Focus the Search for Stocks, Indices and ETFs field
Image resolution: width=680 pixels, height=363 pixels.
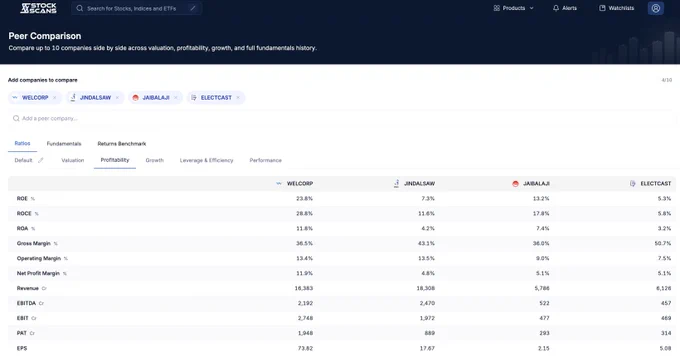click(137, 8)
